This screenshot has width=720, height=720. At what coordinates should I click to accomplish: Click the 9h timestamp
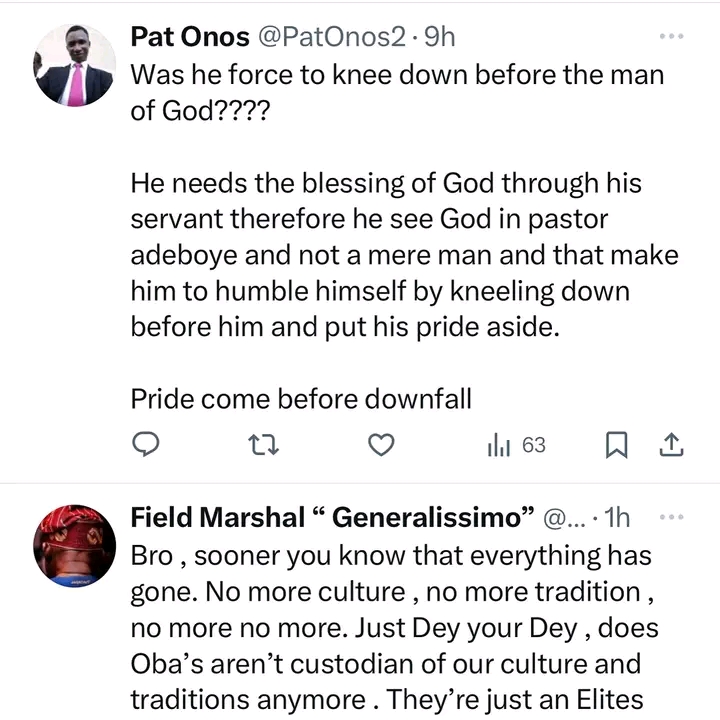(441, 38)
